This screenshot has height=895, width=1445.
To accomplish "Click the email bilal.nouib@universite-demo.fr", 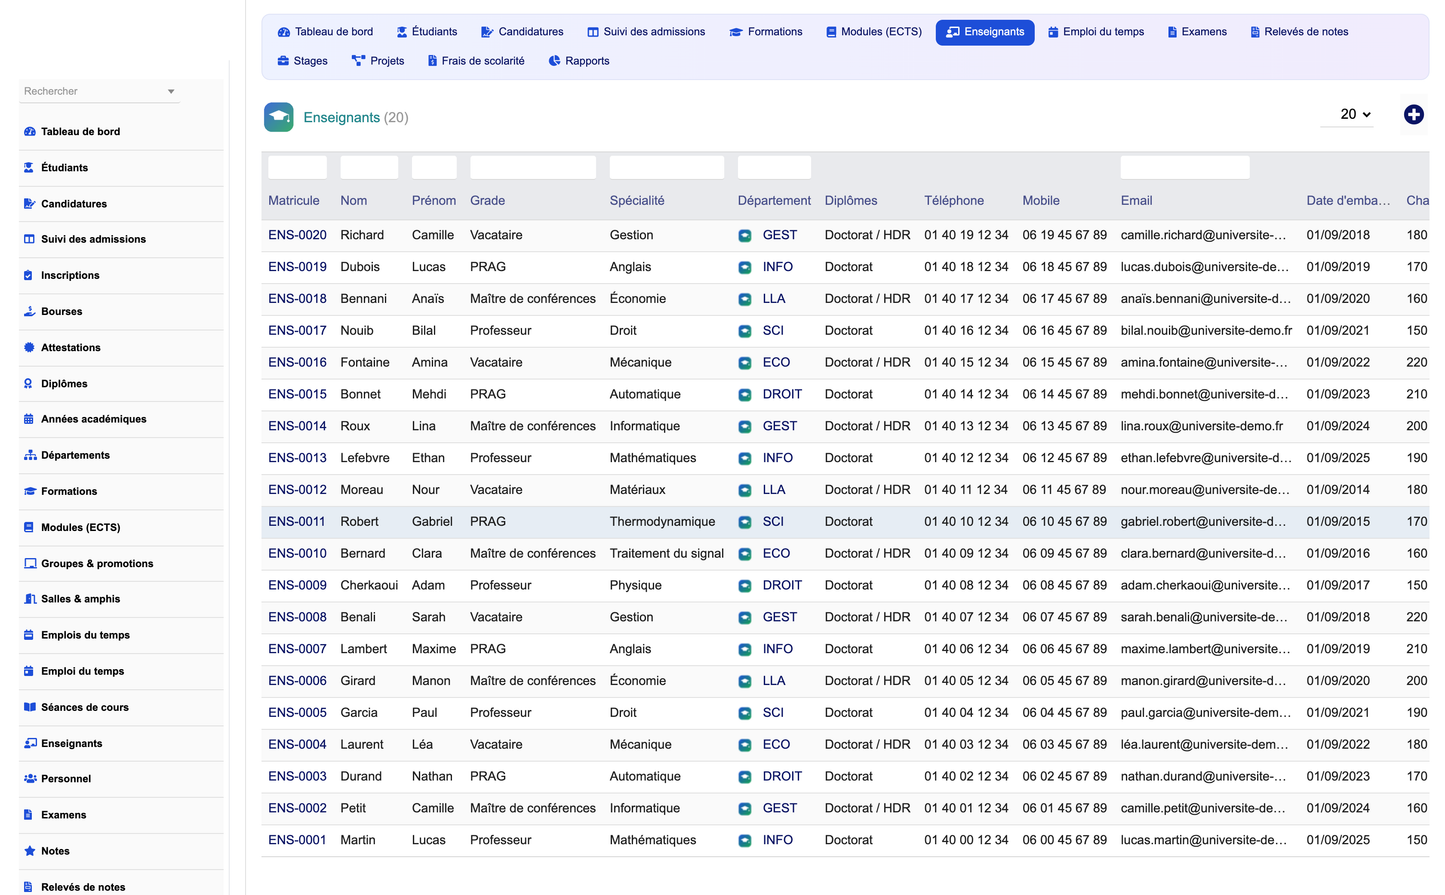I will coord(1206,331).
